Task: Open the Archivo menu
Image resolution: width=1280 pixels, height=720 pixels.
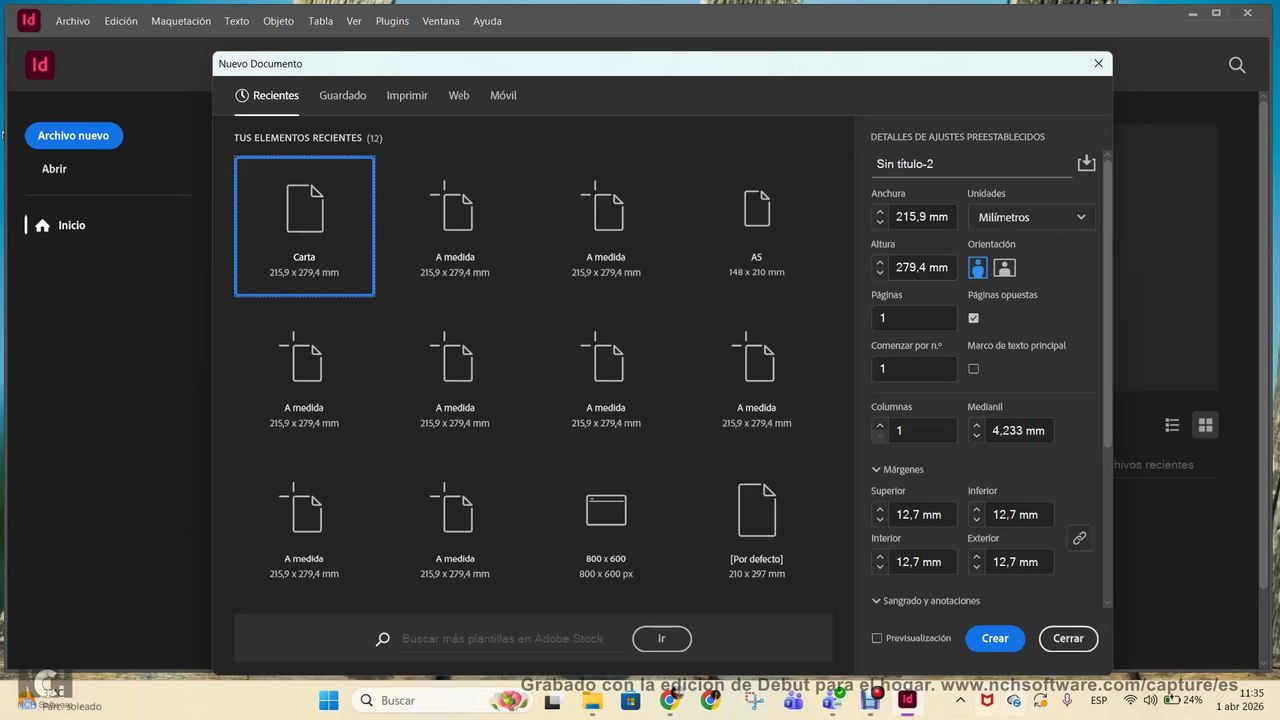Action: tap(73, 21)
